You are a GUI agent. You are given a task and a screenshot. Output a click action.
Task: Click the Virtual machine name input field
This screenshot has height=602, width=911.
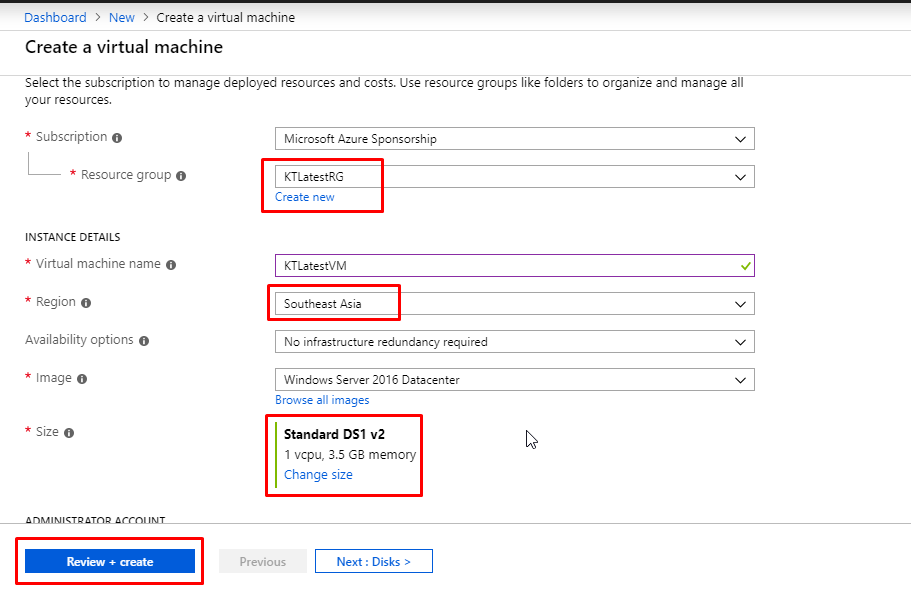[x=515, y=266]
